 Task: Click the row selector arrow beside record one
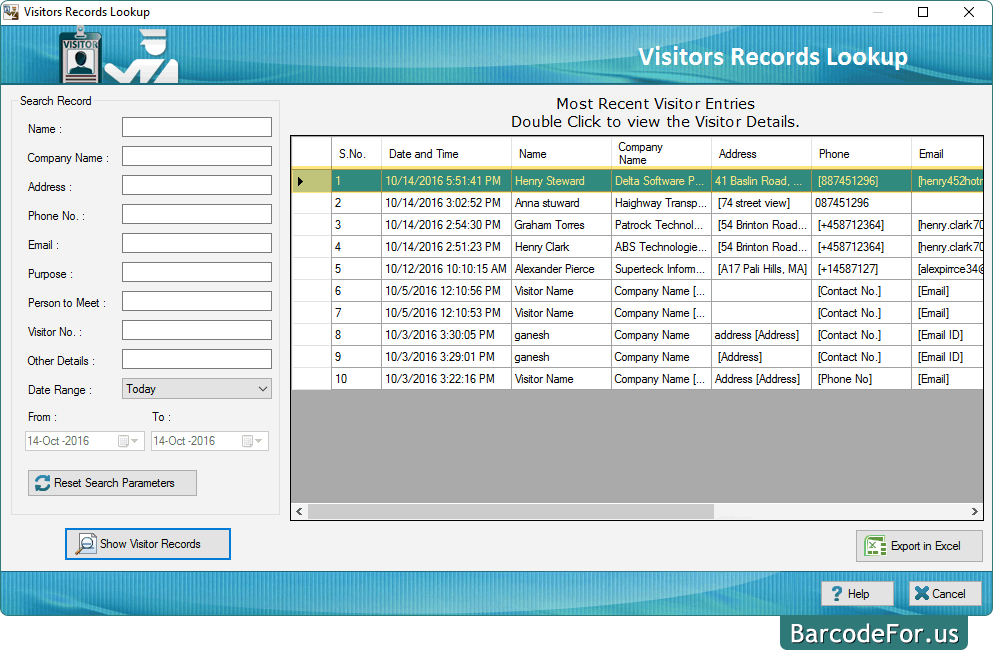[x=299, y=181]
